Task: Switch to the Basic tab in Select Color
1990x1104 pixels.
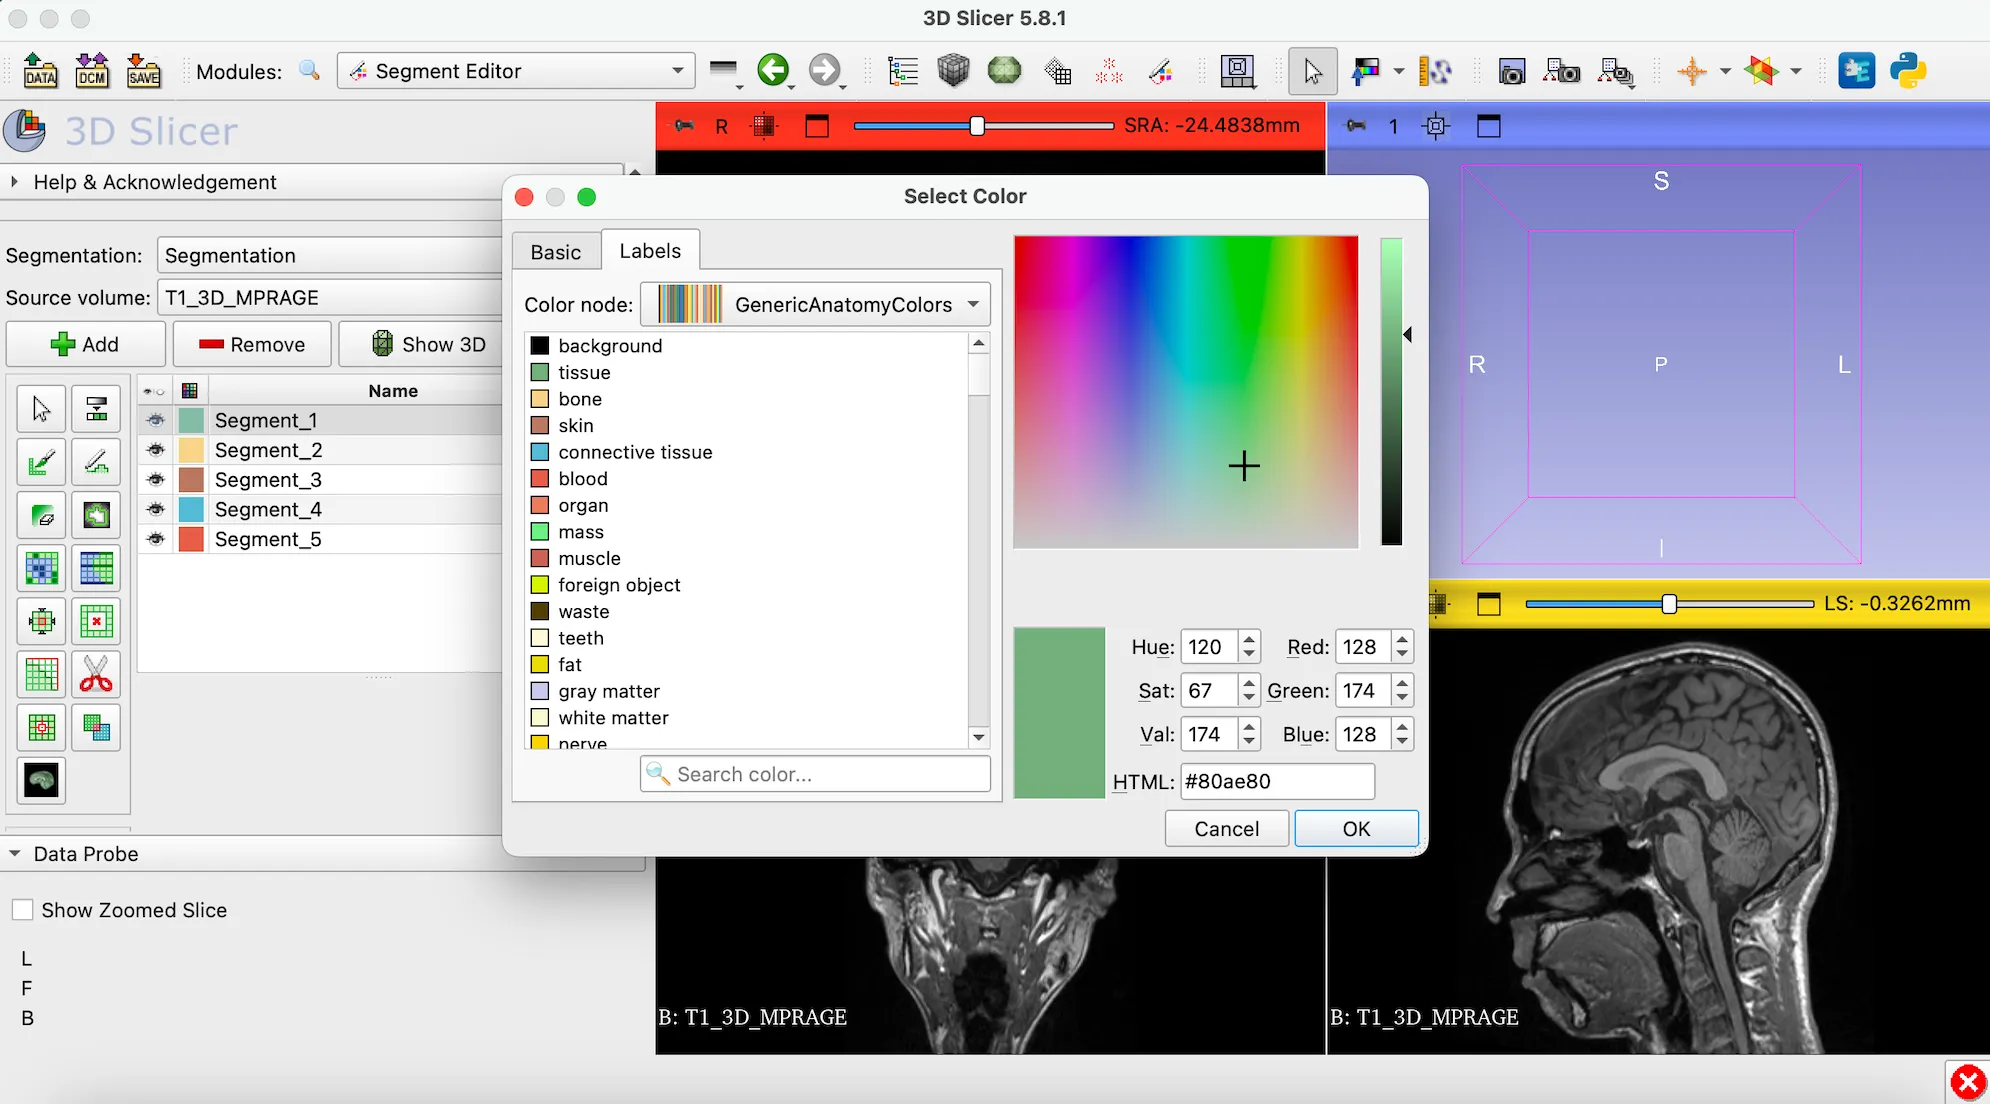Action: pyautogui.click(x=555, y=251)
